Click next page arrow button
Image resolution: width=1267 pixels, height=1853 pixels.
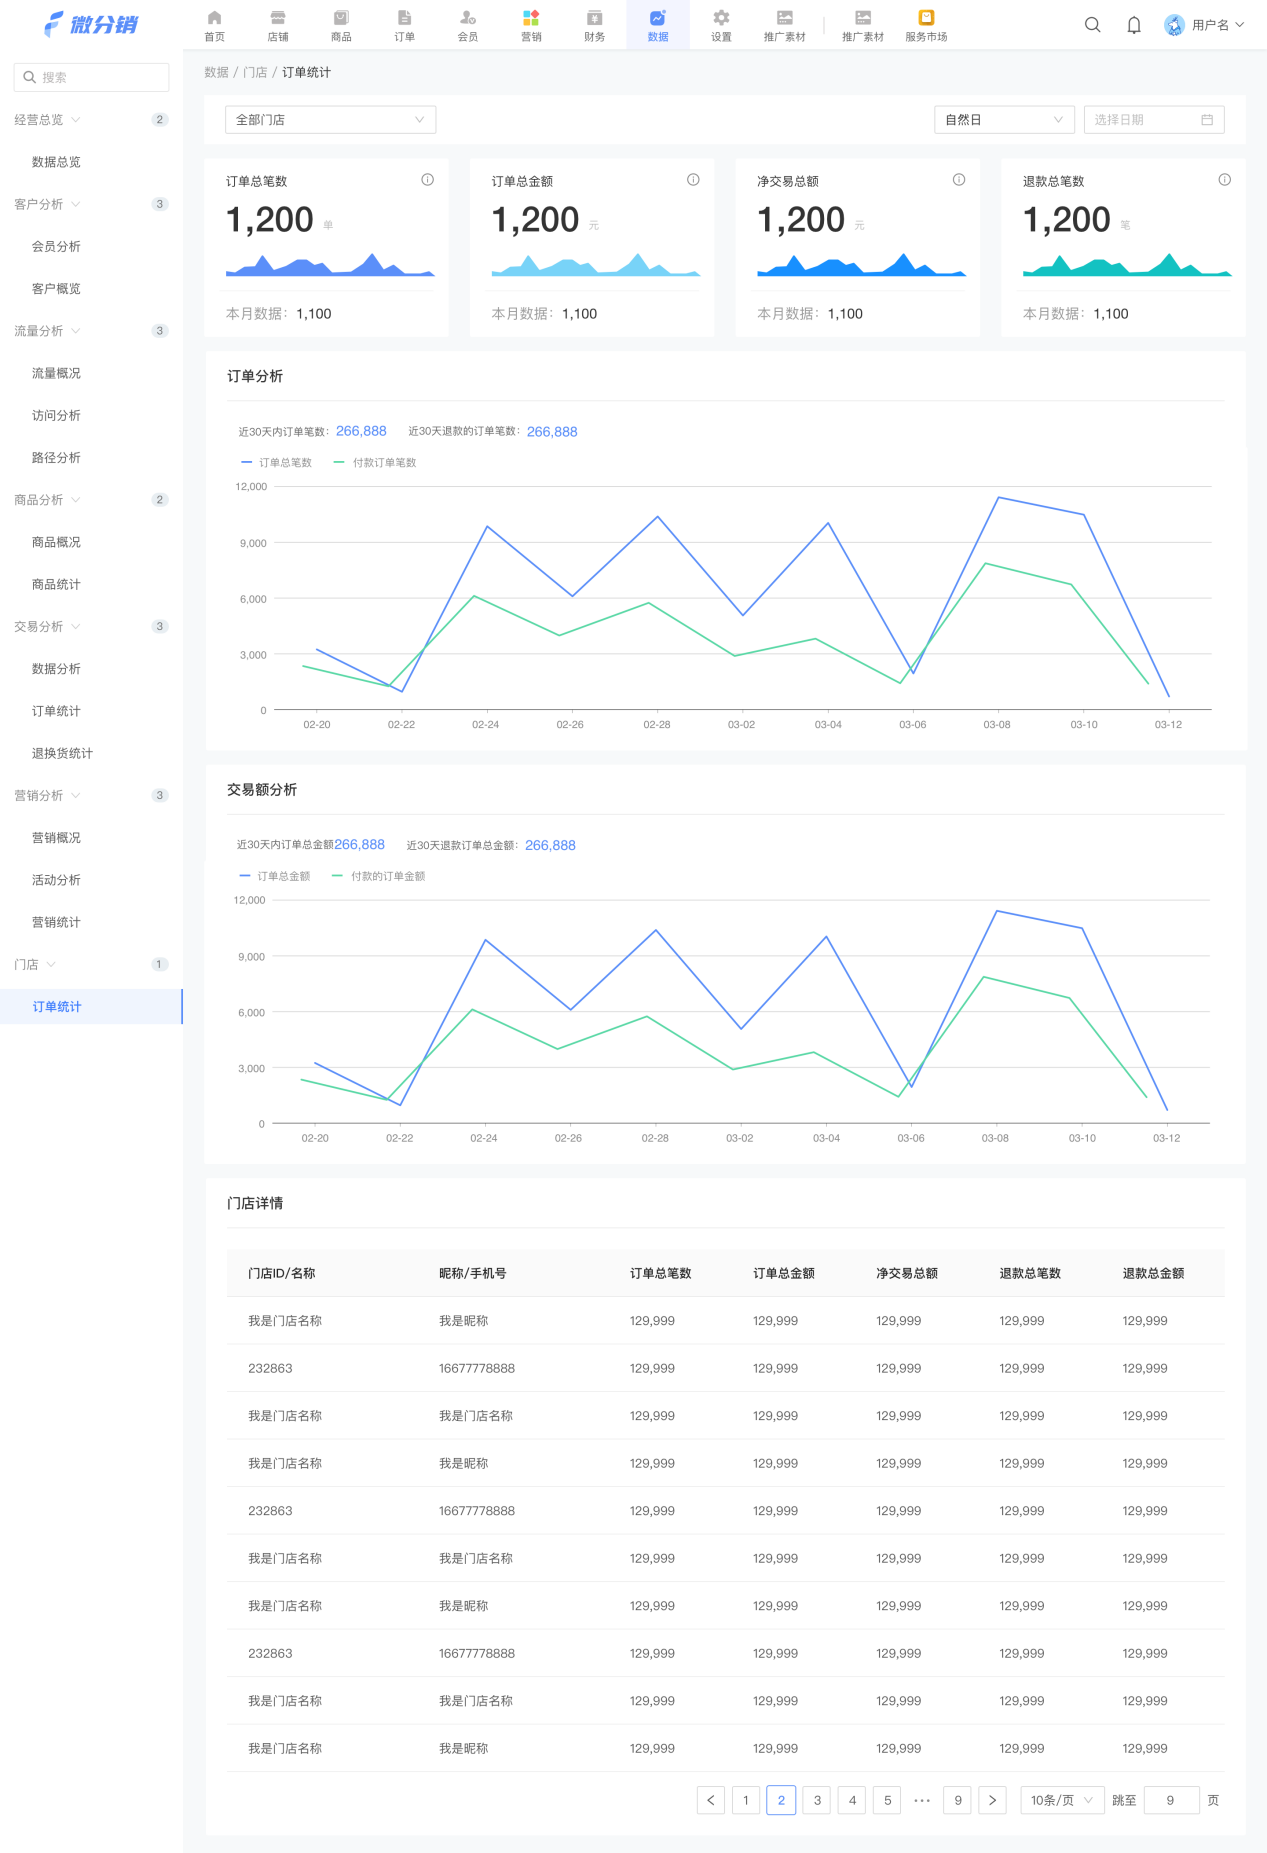[992, 1800]
